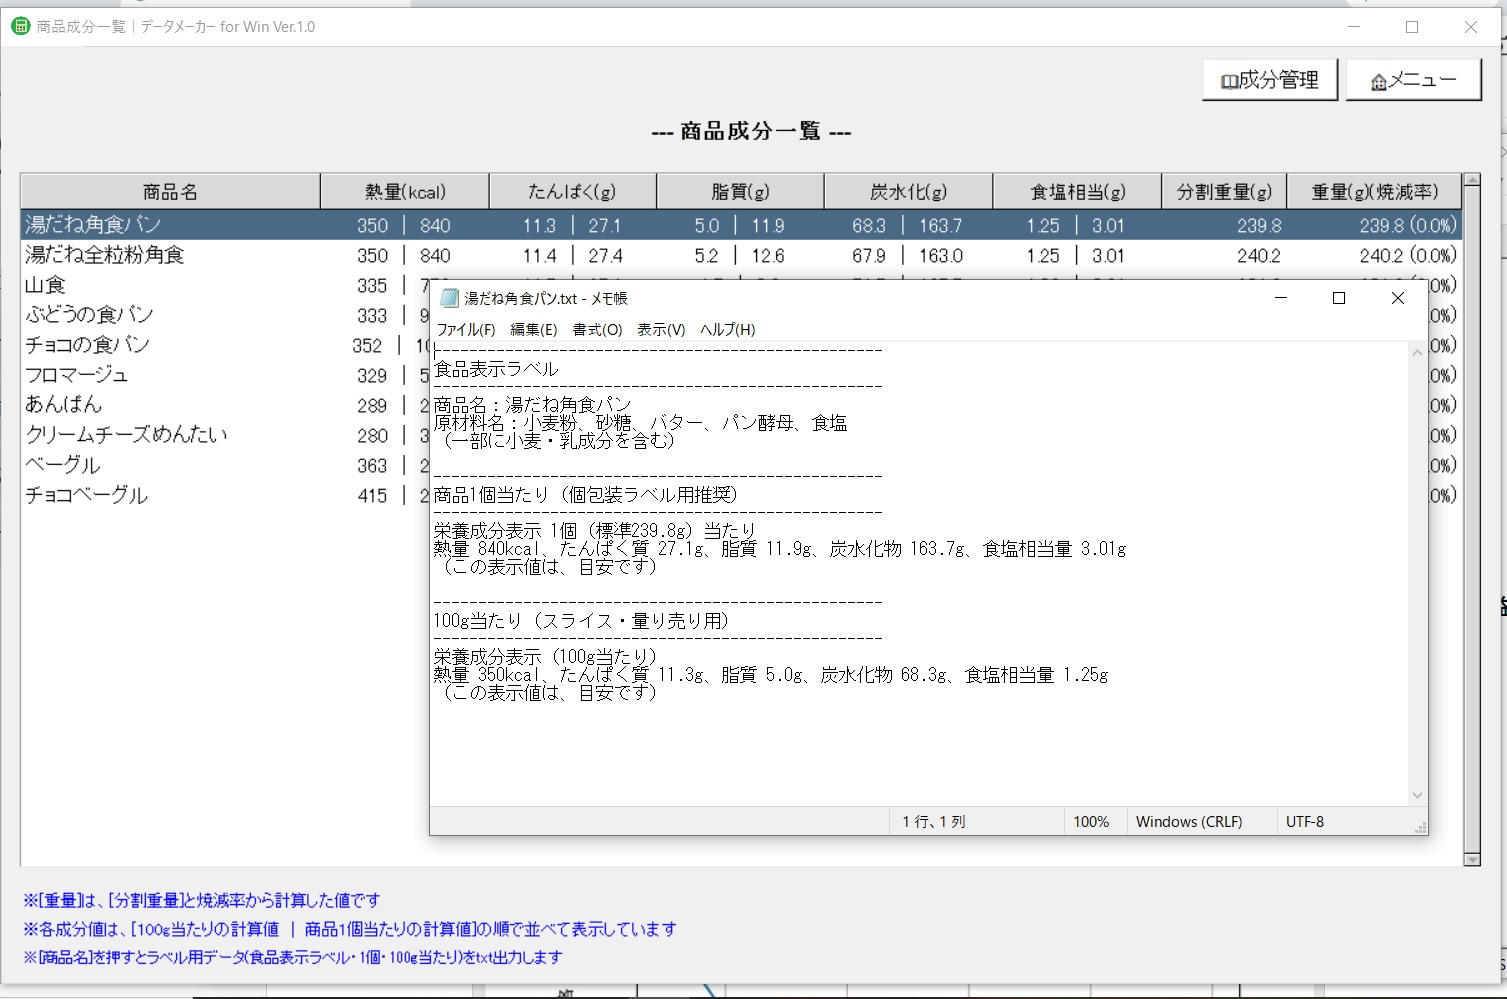The height and width of the screenshot is (999, 1507).
Task: Open 書式(O) menu in Notepad
Action: click(x=598, y=329)
